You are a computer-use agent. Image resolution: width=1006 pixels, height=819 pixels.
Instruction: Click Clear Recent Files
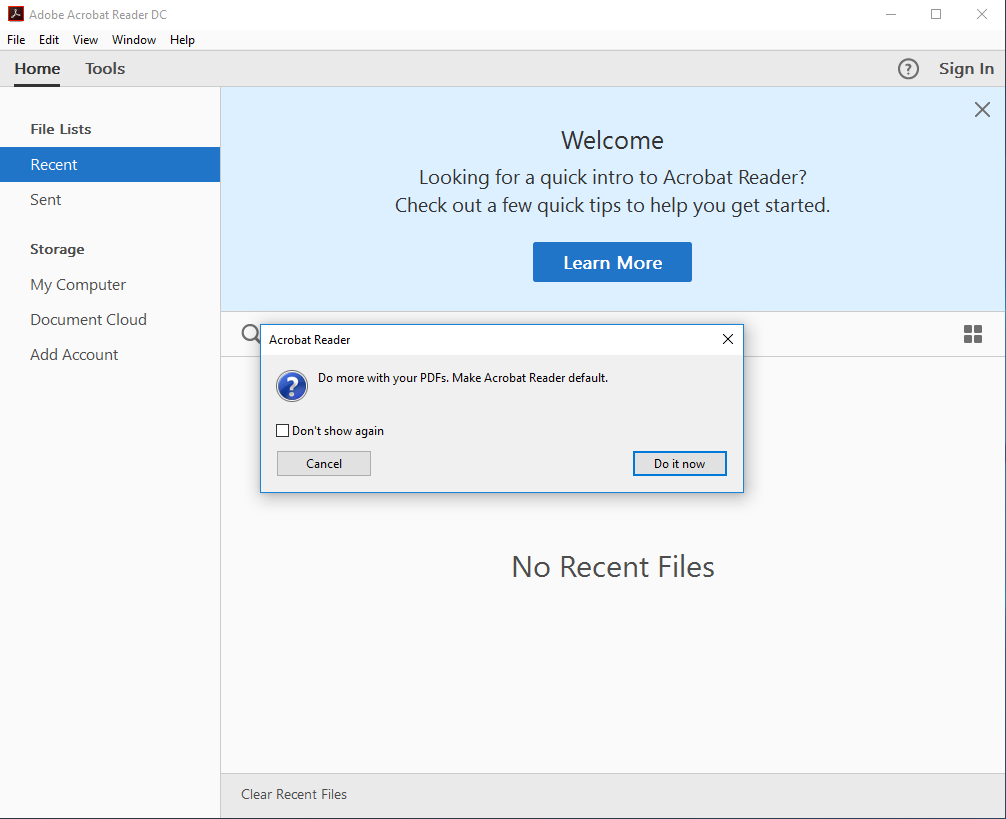(x=294, y=794)
